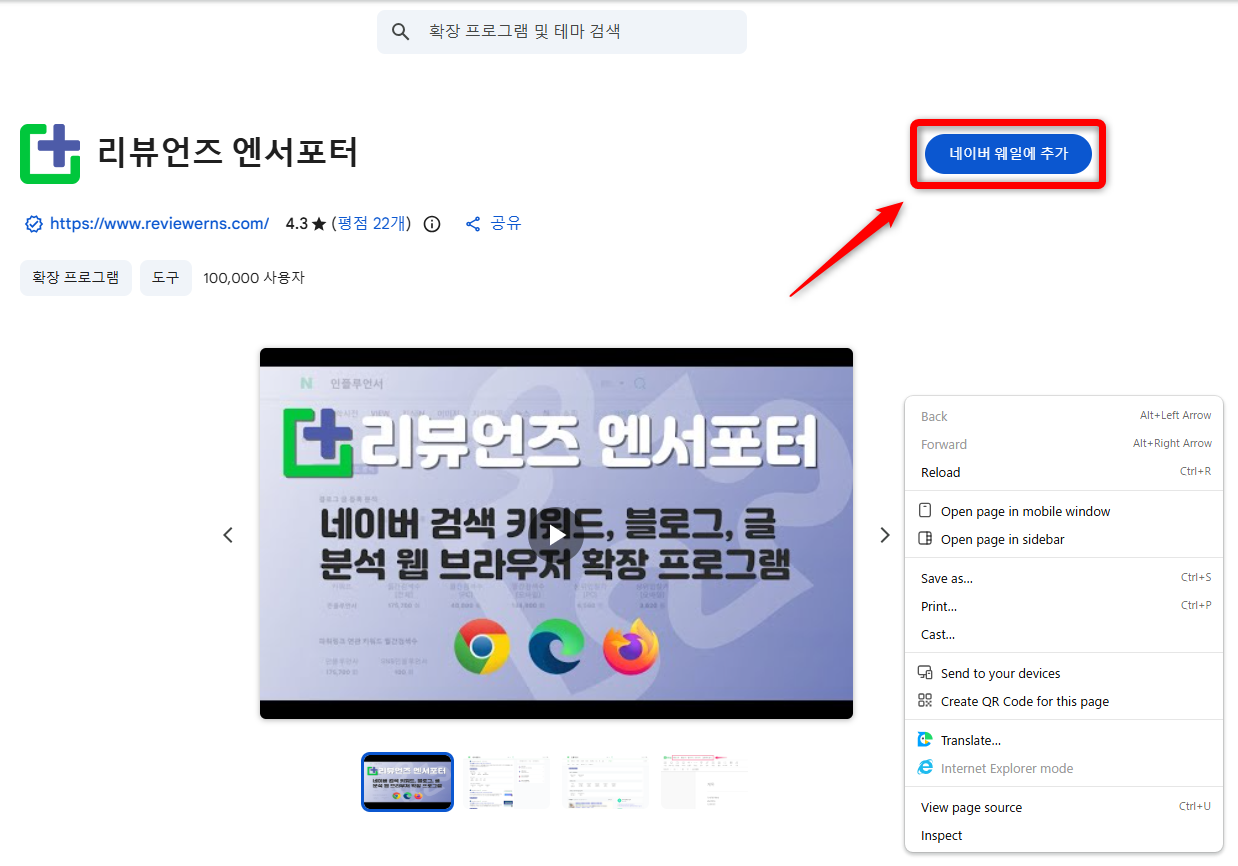This screenshot has height=866, width=1238.
Task: Click the rating info circle icon
Action: pos(432,224)
